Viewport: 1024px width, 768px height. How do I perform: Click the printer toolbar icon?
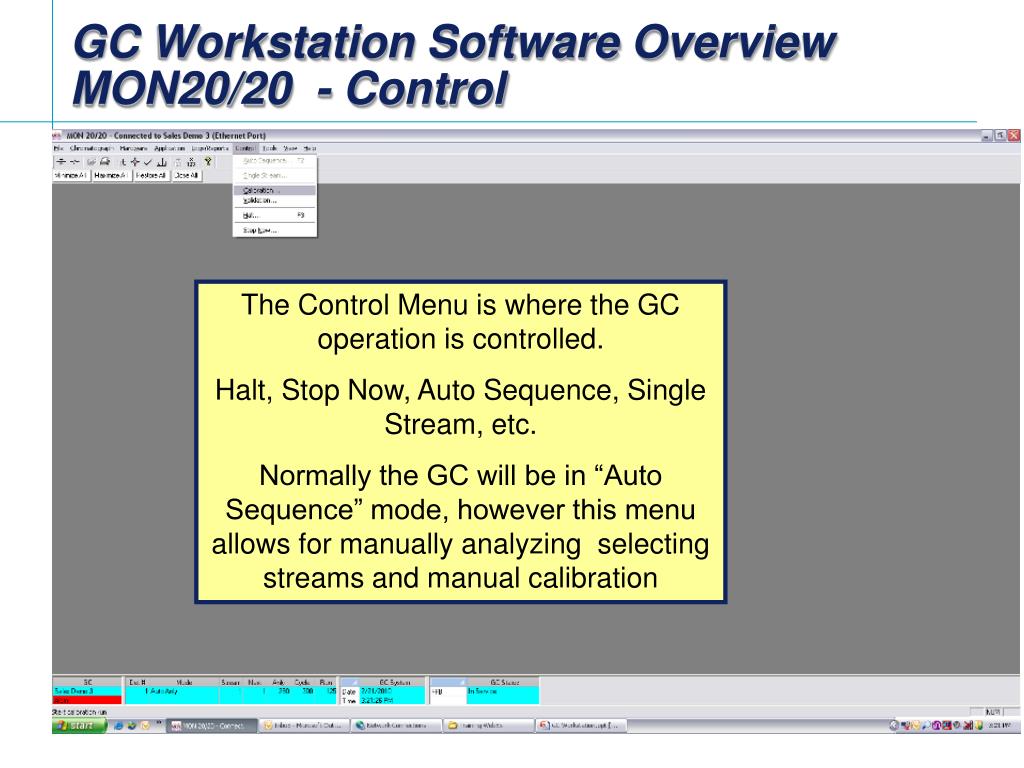(105, 162)
